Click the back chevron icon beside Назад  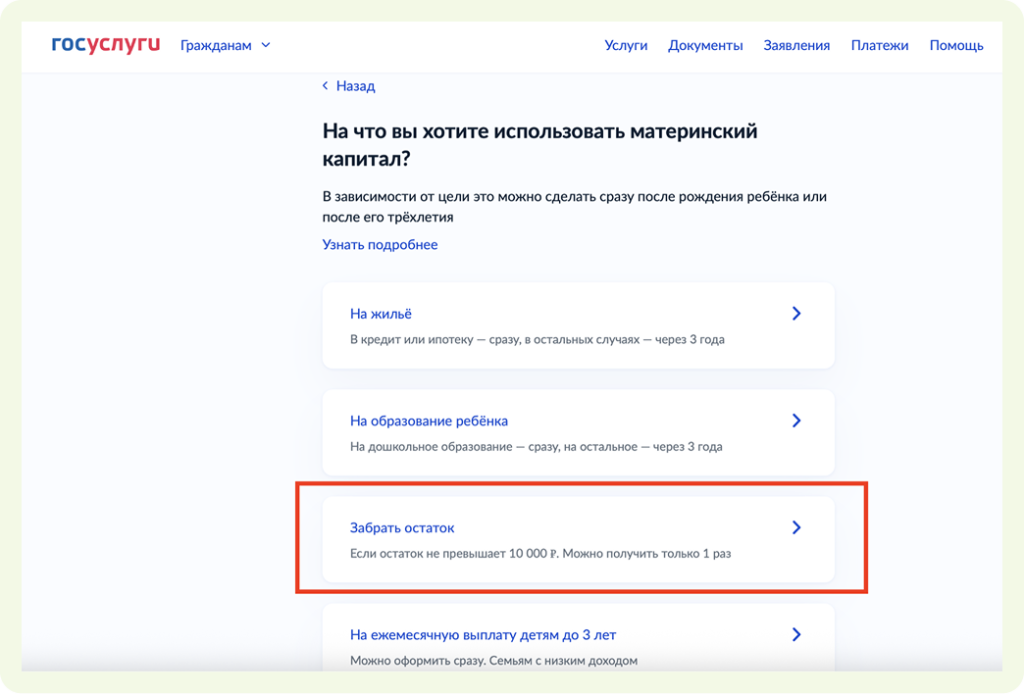(x=325, y=86)
